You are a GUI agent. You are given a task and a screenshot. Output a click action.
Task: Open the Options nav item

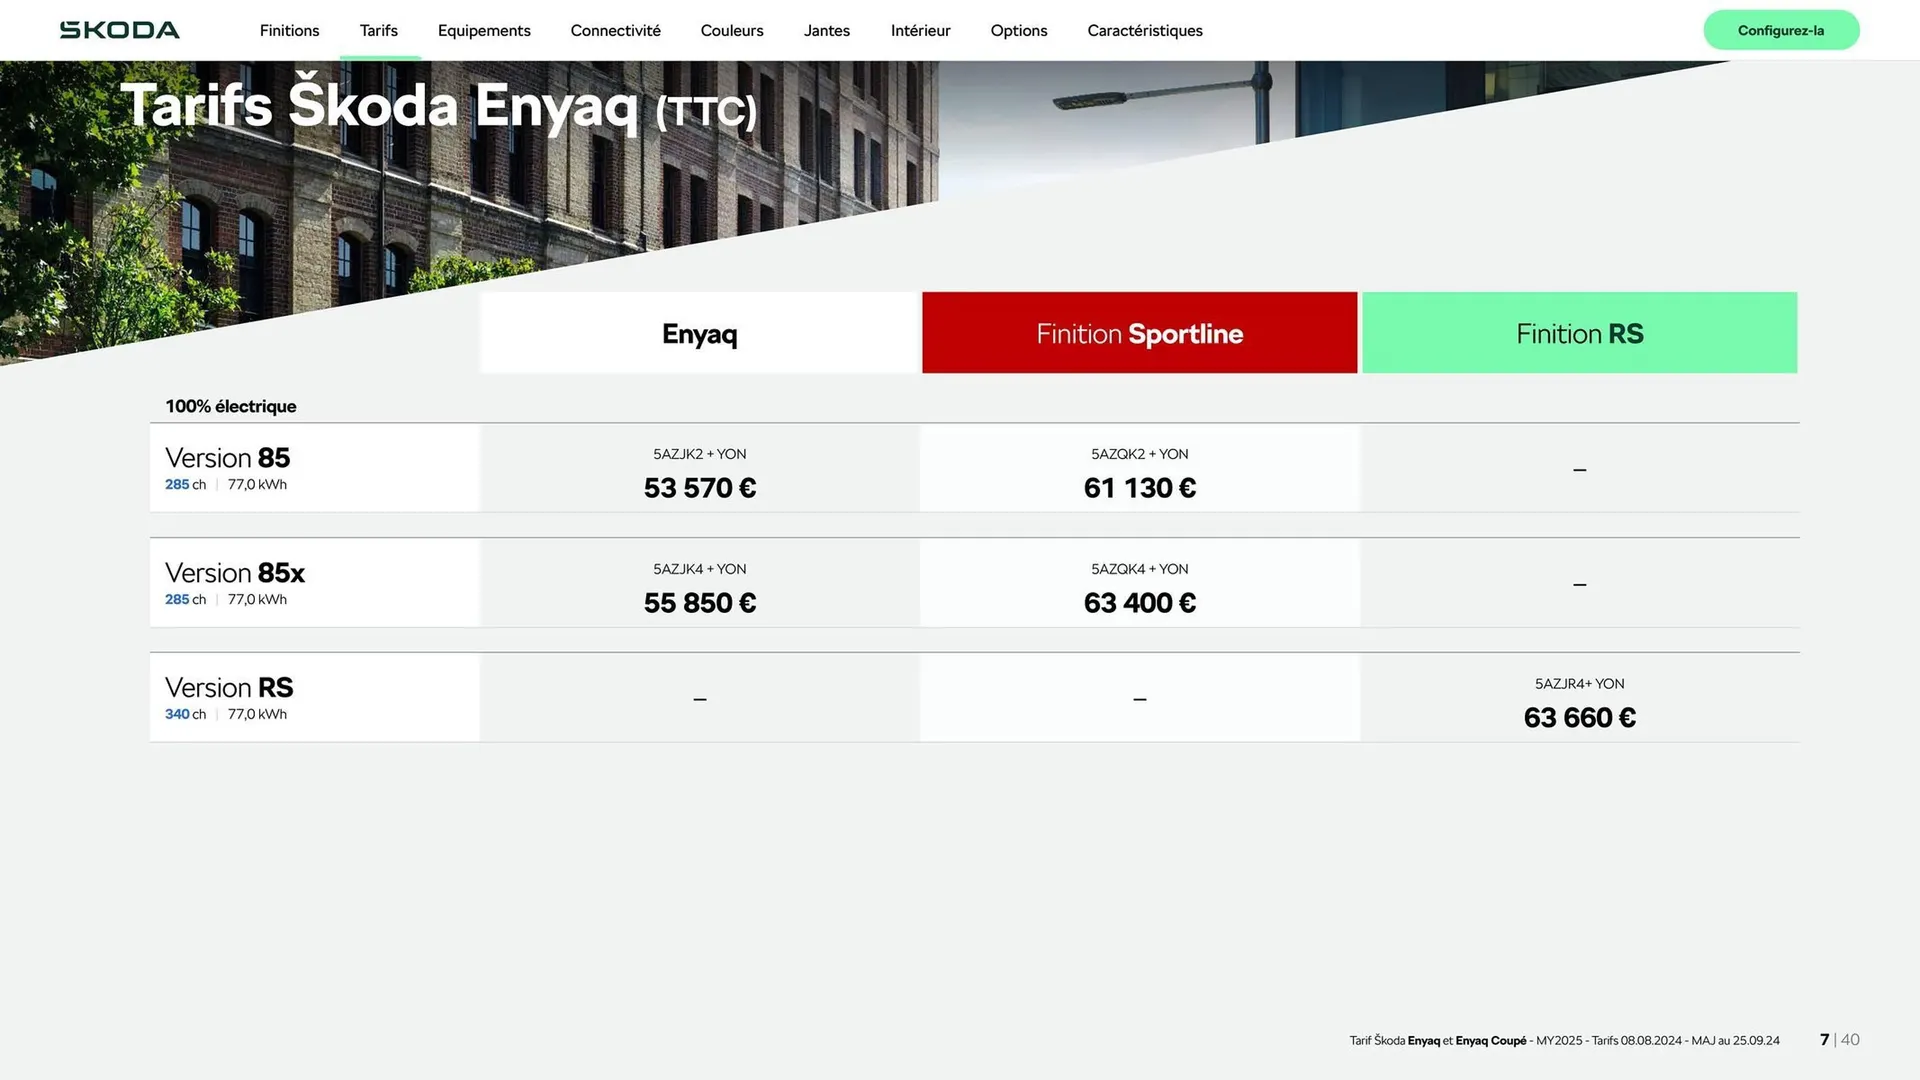point(1018,30)
